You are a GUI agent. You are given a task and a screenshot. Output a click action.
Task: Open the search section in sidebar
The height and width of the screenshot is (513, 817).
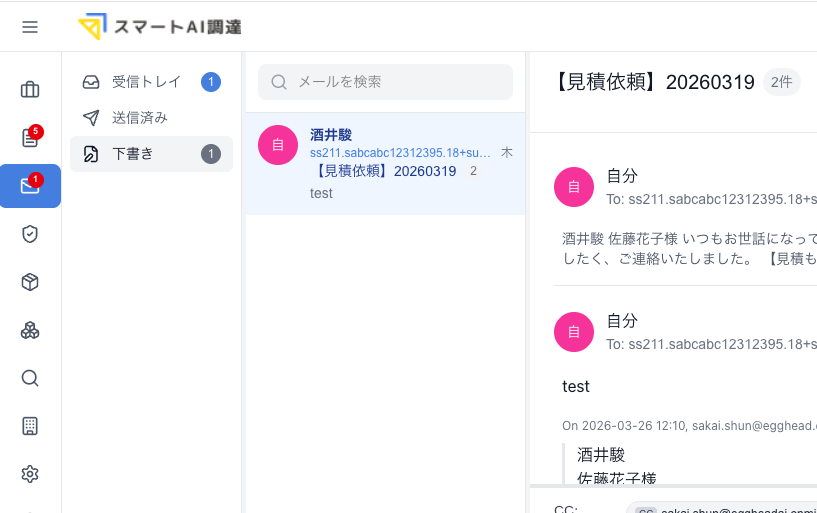(x=30, y=378)
